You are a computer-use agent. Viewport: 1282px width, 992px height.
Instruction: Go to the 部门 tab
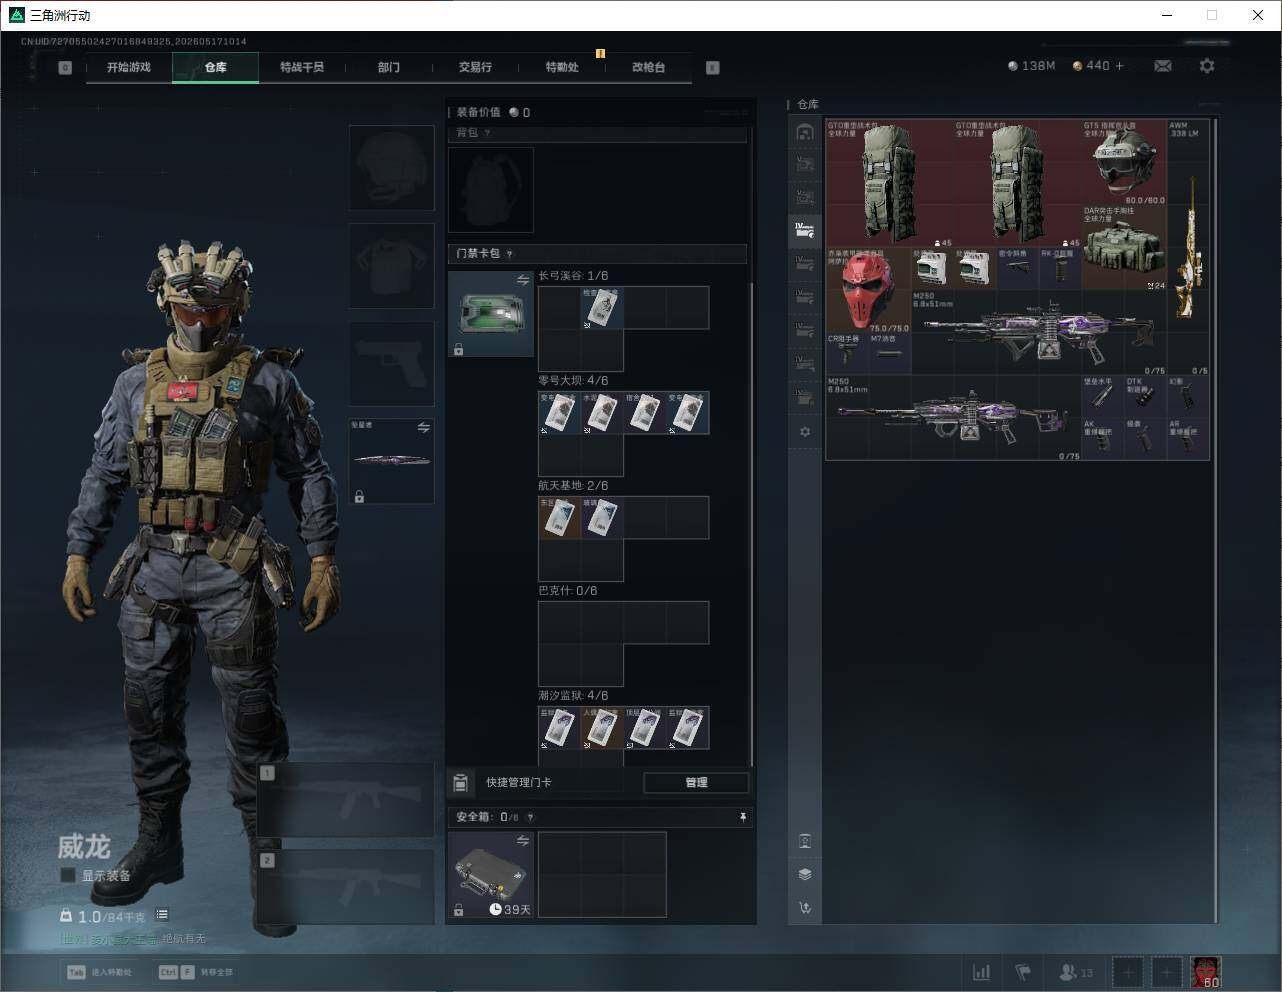pos(389,67)
